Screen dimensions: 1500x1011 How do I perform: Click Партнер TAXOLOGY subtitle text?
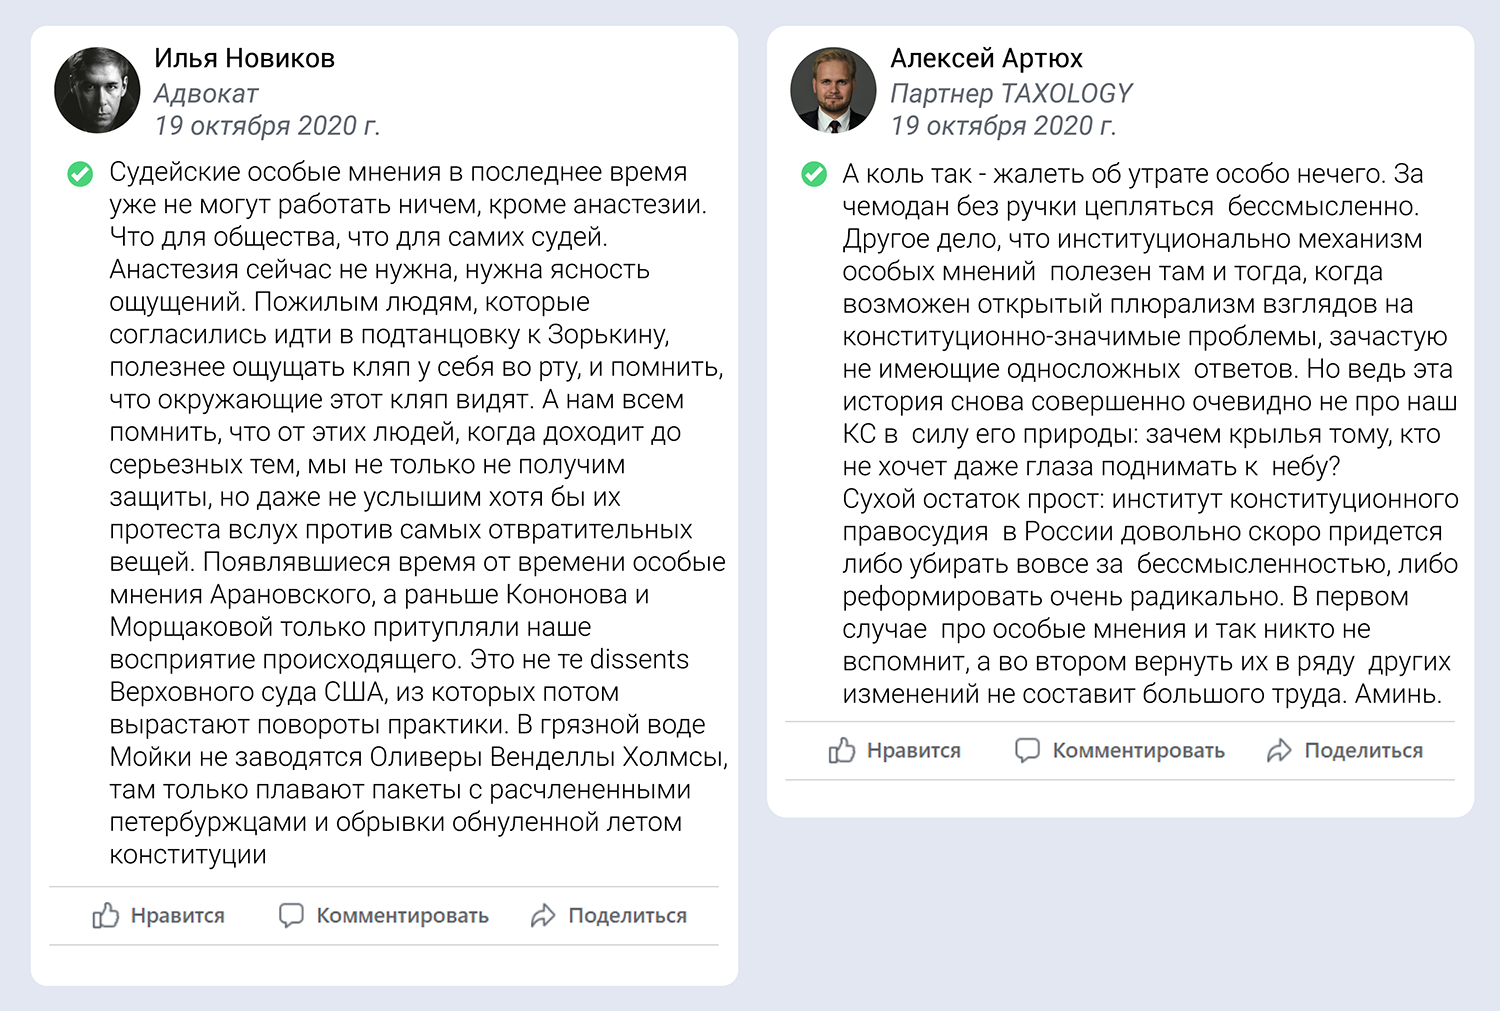[1011, 93]
